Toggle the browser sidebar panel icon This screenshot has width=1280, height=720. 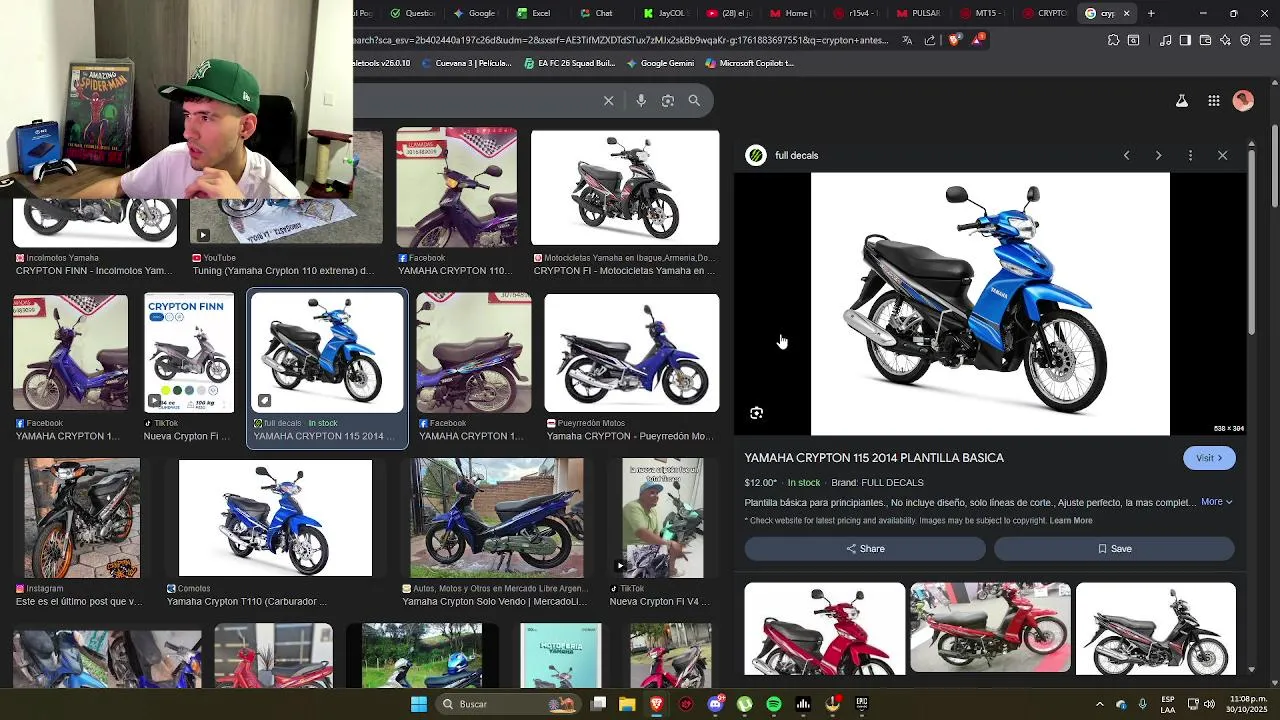pyautogui.click(x=1185, y=40)
